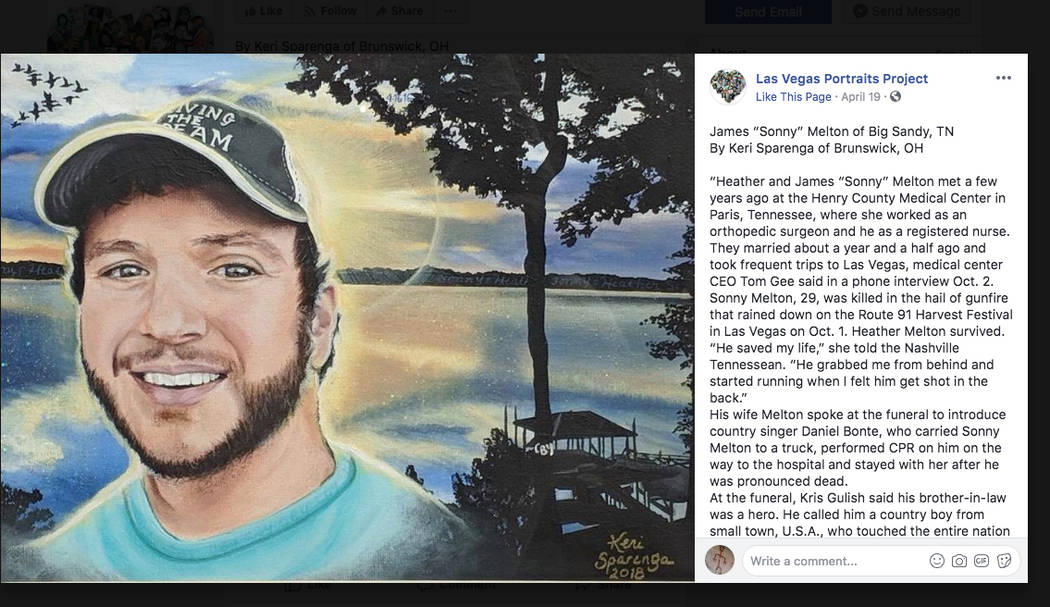Open the page's more options ellipsis
This screenshot has width=1050, height=607.
450,11
